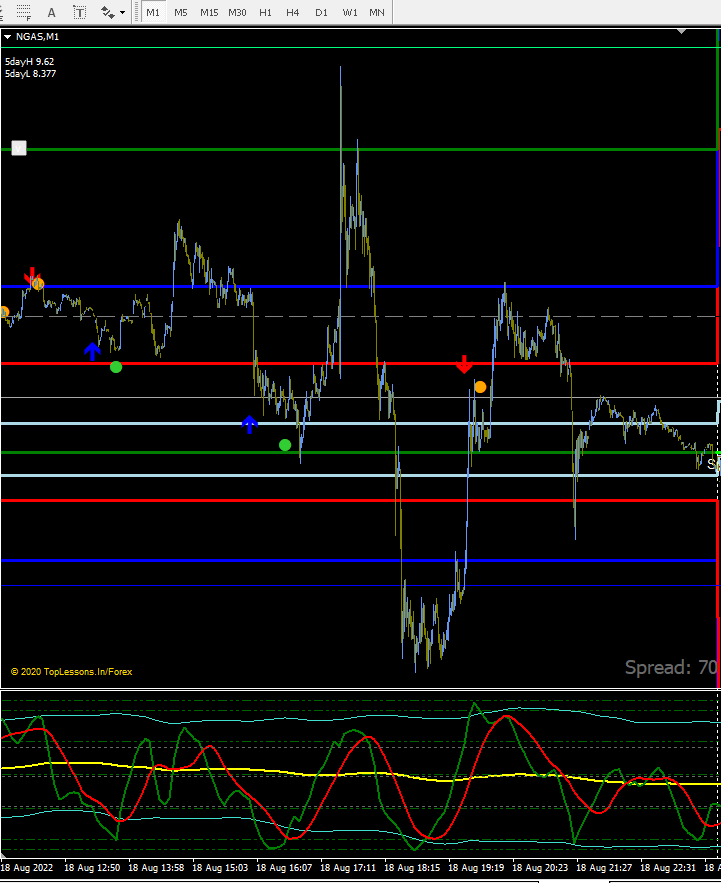Screen dimensions: 721x883
Task: Switch chart to W1 timeframe
Action: 350,12
